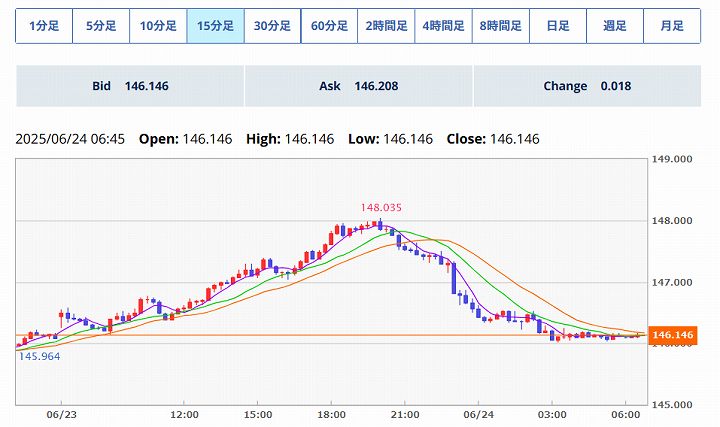The height and width of the screenshot is (427, 720).
Task: Click the Open: 146.146 value
Action: [186, 139]
